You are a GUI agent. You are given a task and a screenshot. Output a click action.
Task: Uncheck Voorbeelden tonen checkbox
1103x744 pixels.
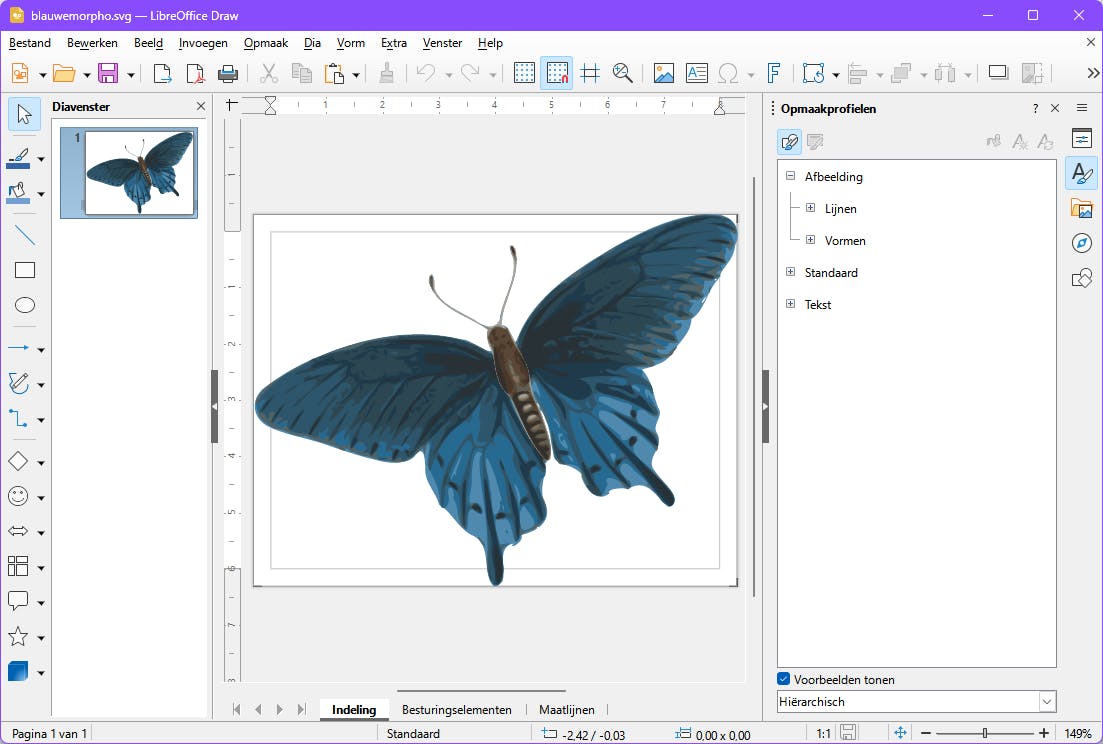click(785, 679)
